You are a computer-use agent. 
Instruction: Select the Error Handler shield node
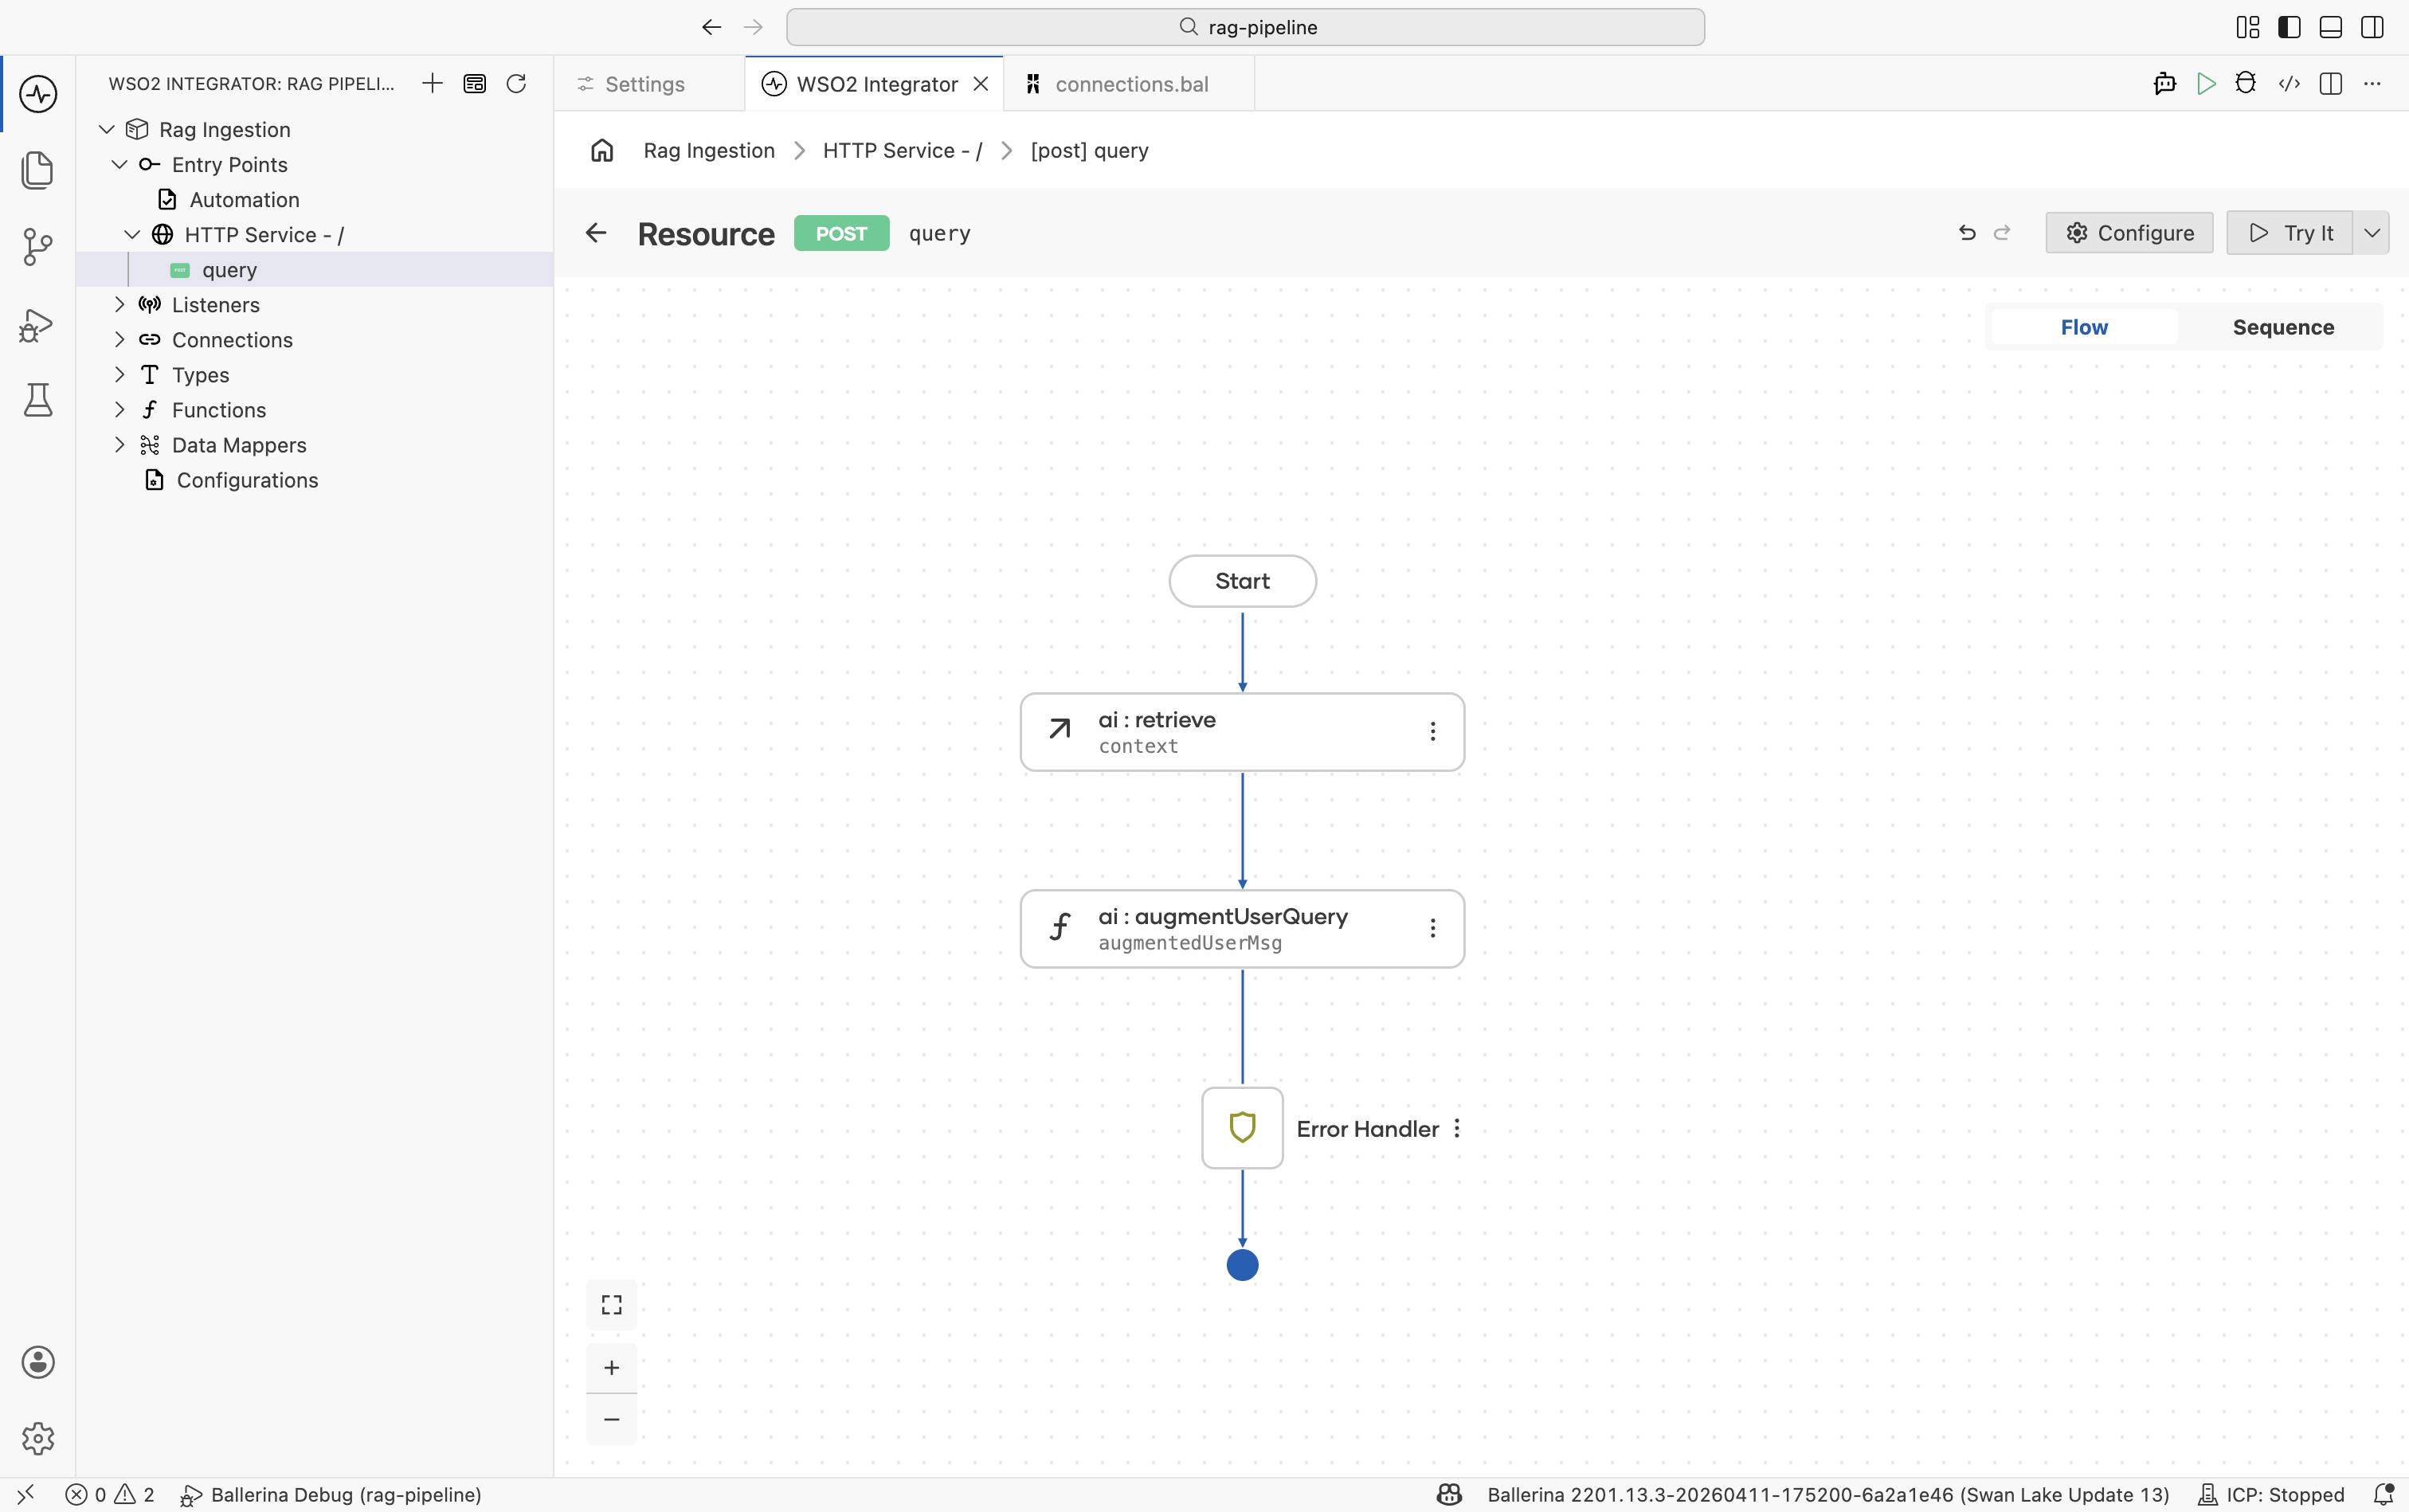[x=1242, y=1128]
